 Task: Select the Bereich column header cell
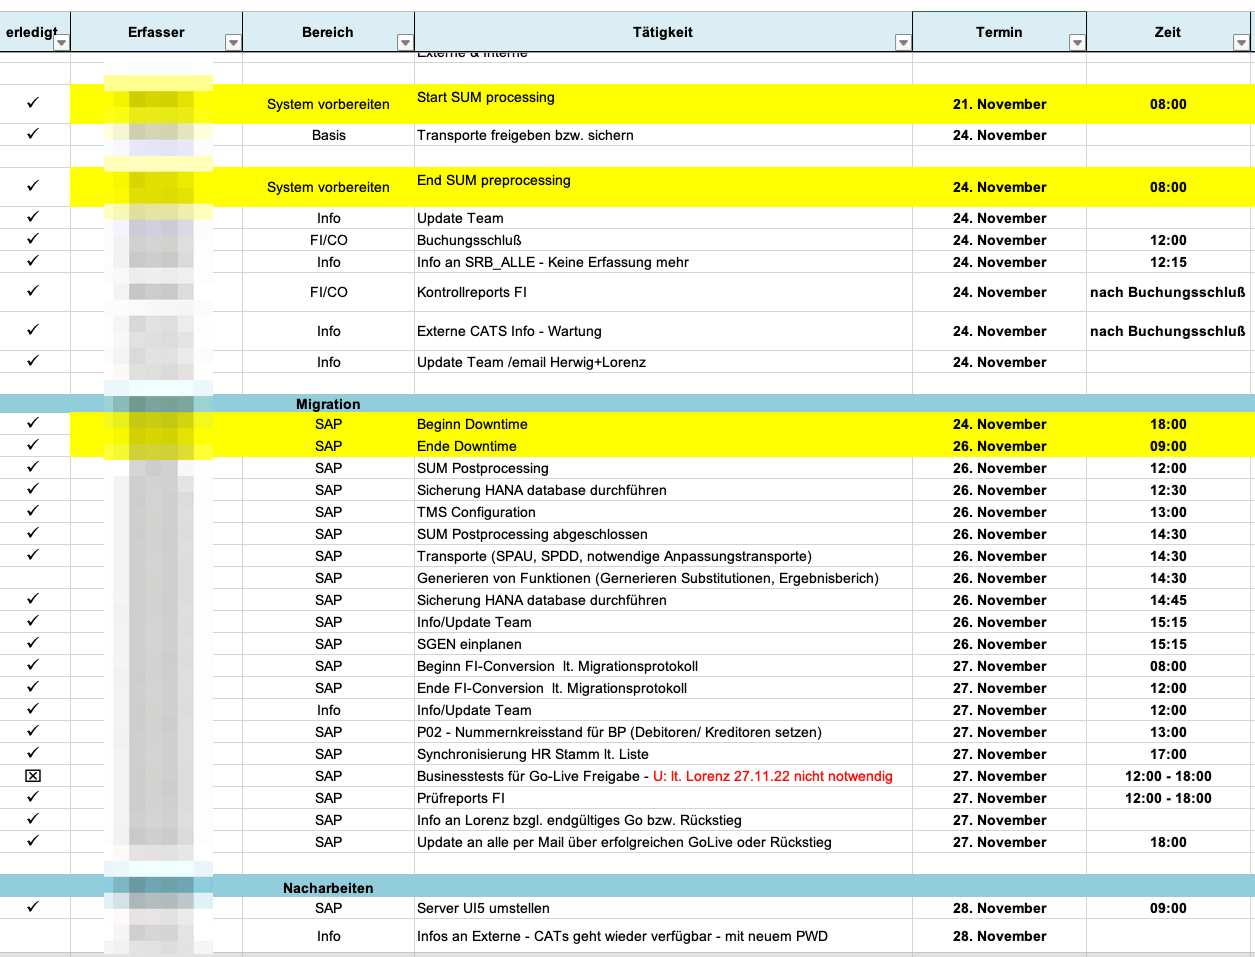[328, 32]
